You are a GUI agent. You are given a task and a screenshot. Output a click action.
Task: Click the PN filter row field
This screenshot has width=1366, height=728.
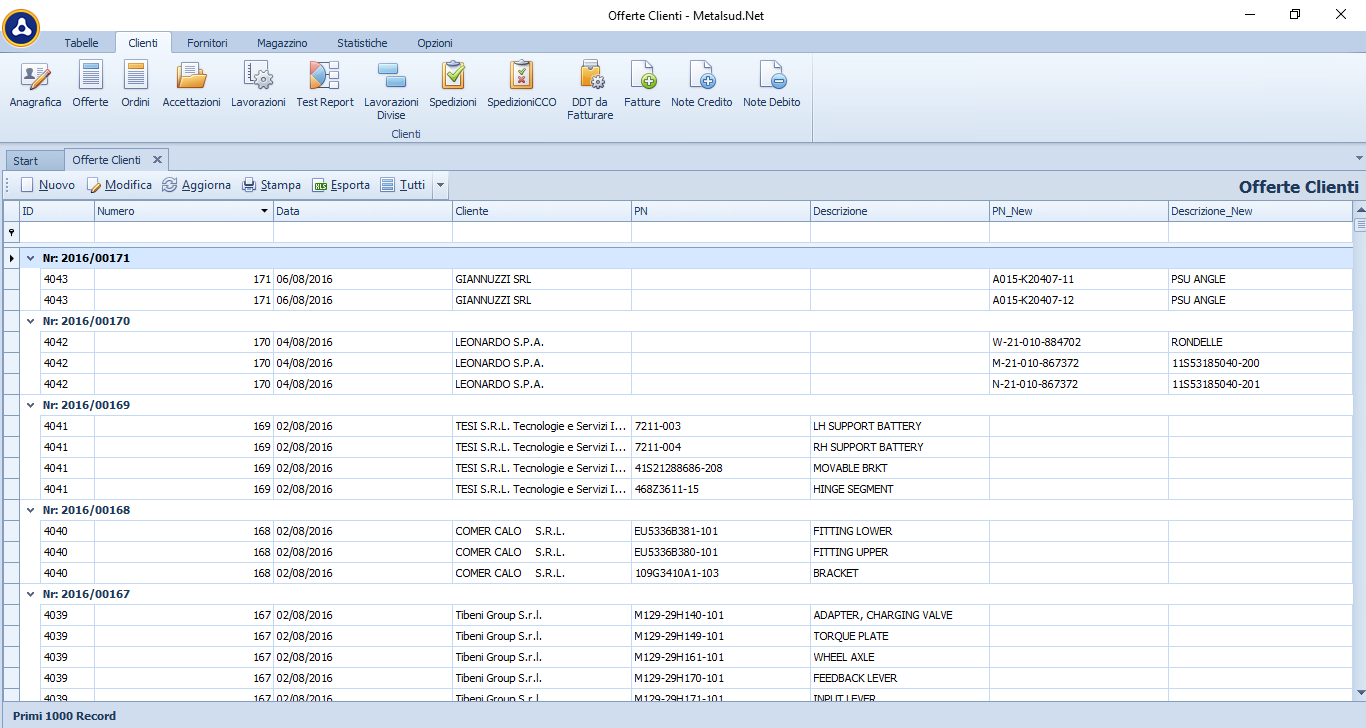coord(721,231)
